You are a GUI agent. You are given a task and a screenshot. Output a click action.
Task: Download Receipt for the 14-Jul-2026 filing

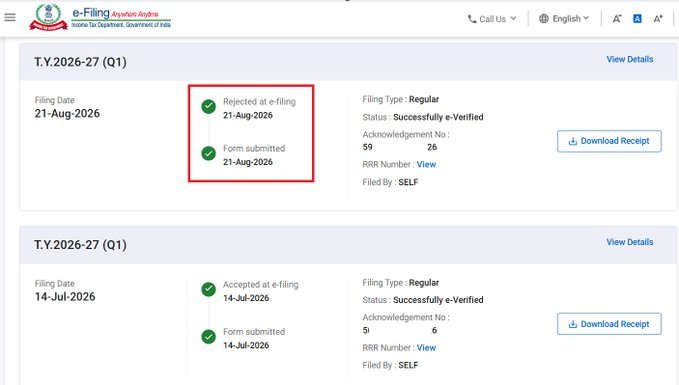click(x=609, y=324)
